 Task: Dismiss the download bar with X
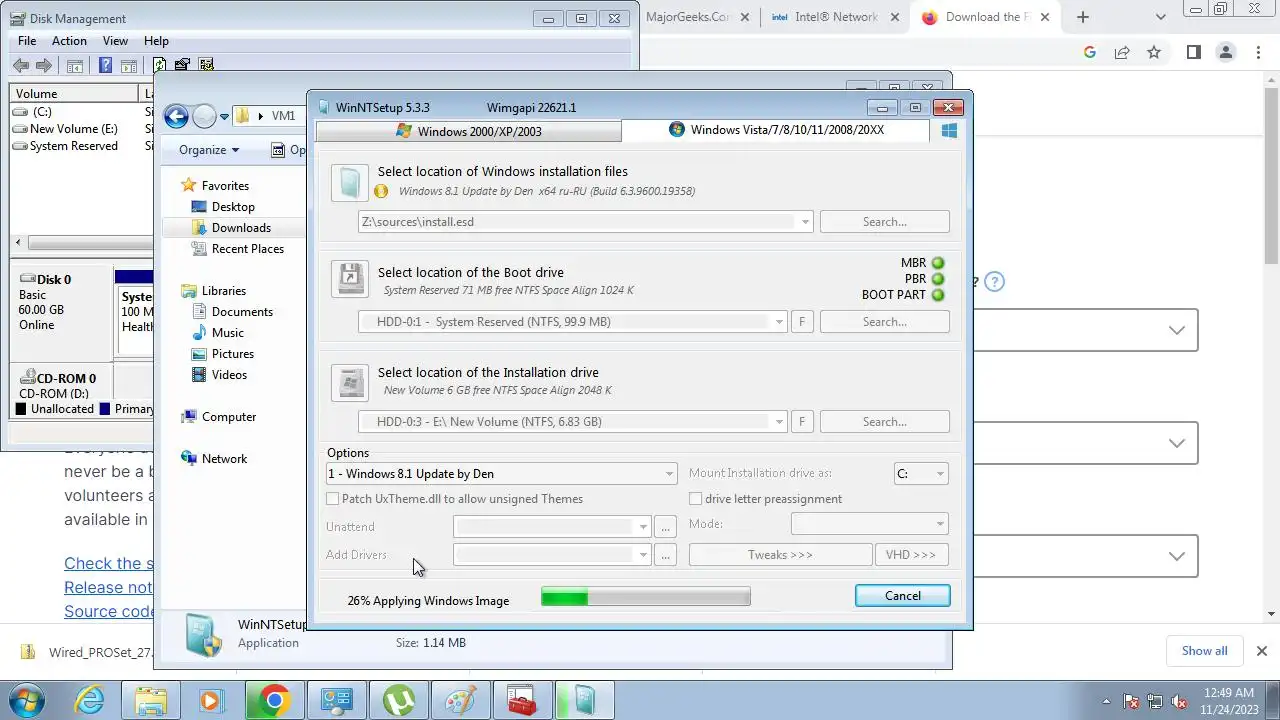[x=1262, y=650]
